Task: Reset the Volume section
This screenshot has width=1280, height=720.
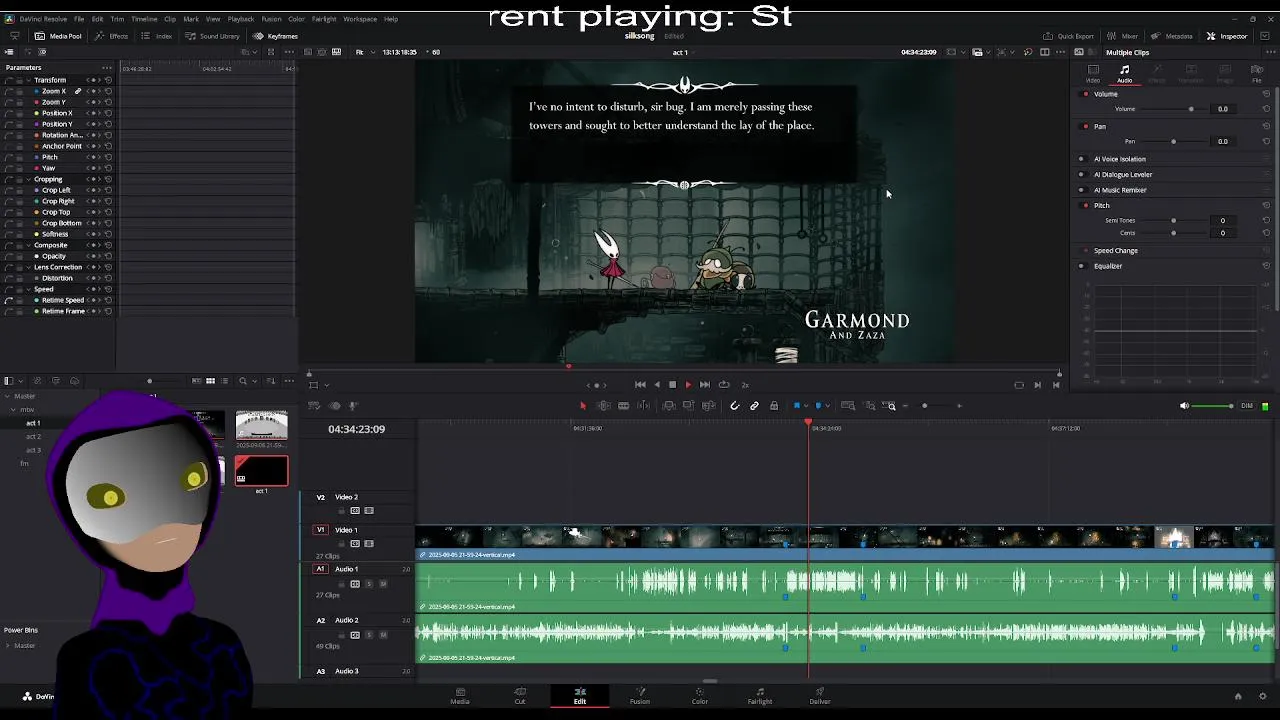Action: point(1266,94)
